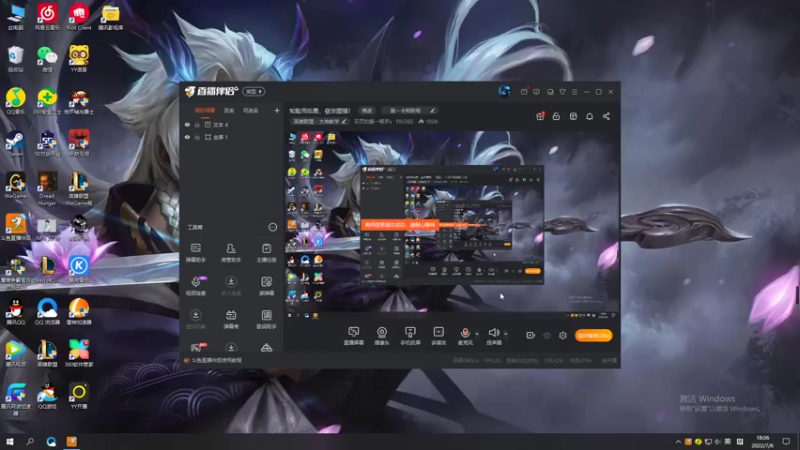Expand speaker options arrow
Viewport: 800px width, 450px height.
pyautogui.click(x=506, y=334)
